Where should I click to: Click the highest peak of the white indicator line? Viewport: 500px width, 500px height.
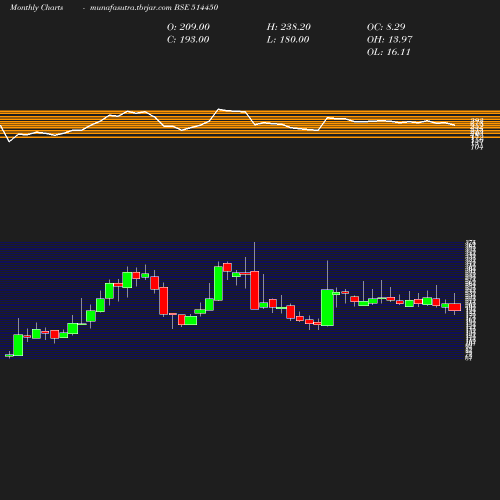[x=219, y=109]
